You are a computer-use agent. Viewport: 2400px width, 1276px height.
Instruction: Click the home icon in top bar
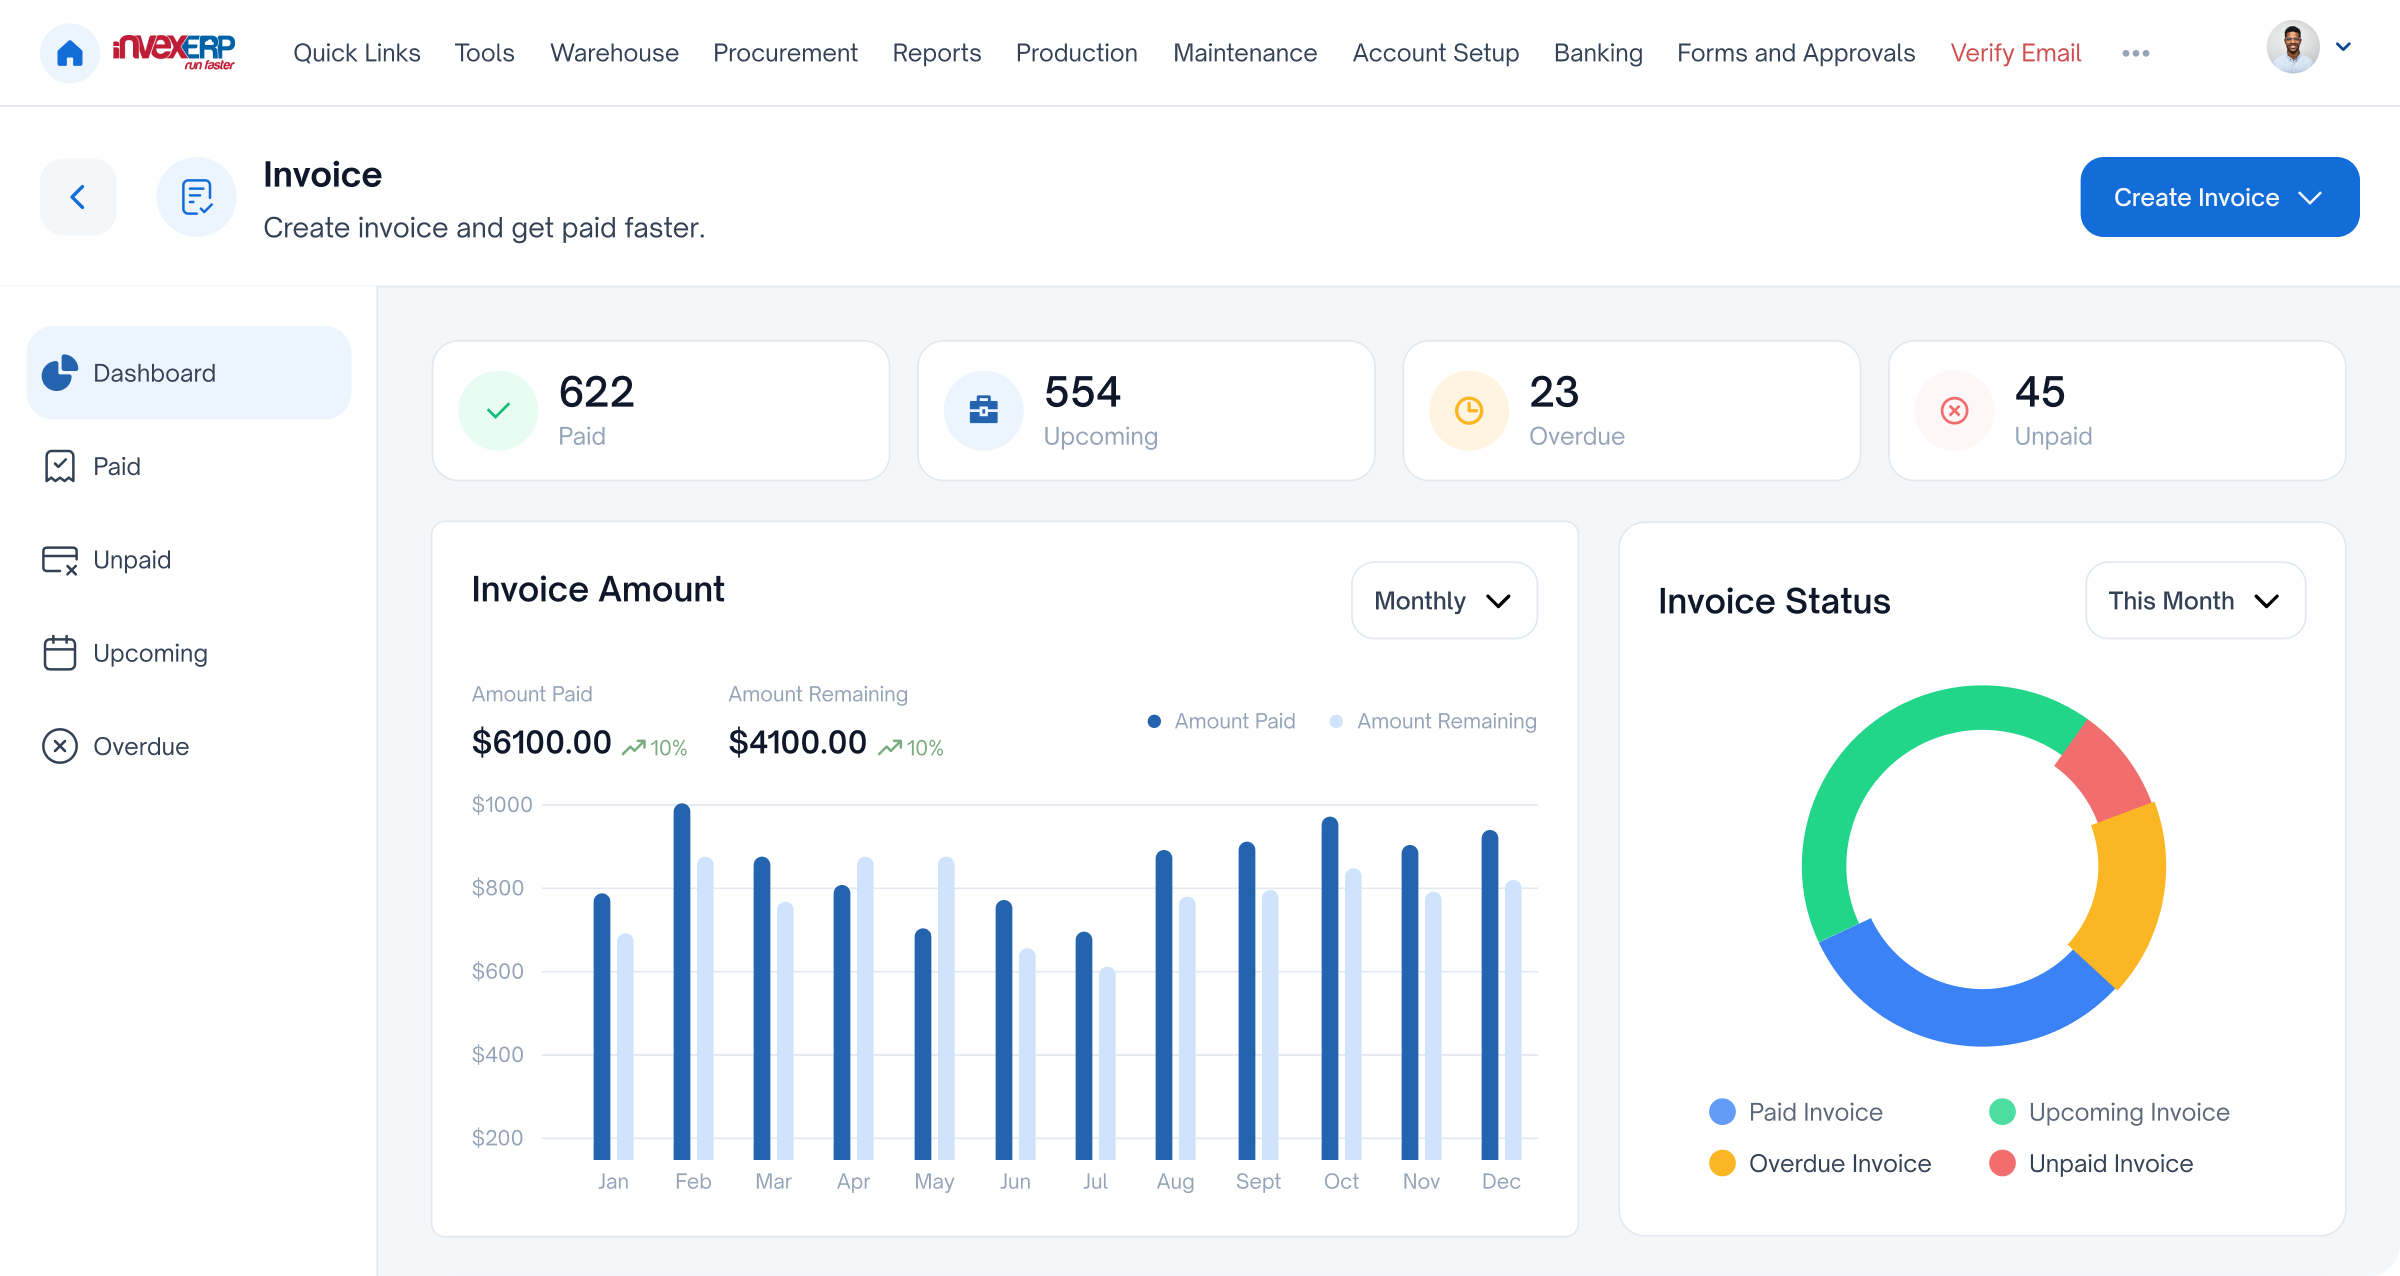(x=69, y=53)
